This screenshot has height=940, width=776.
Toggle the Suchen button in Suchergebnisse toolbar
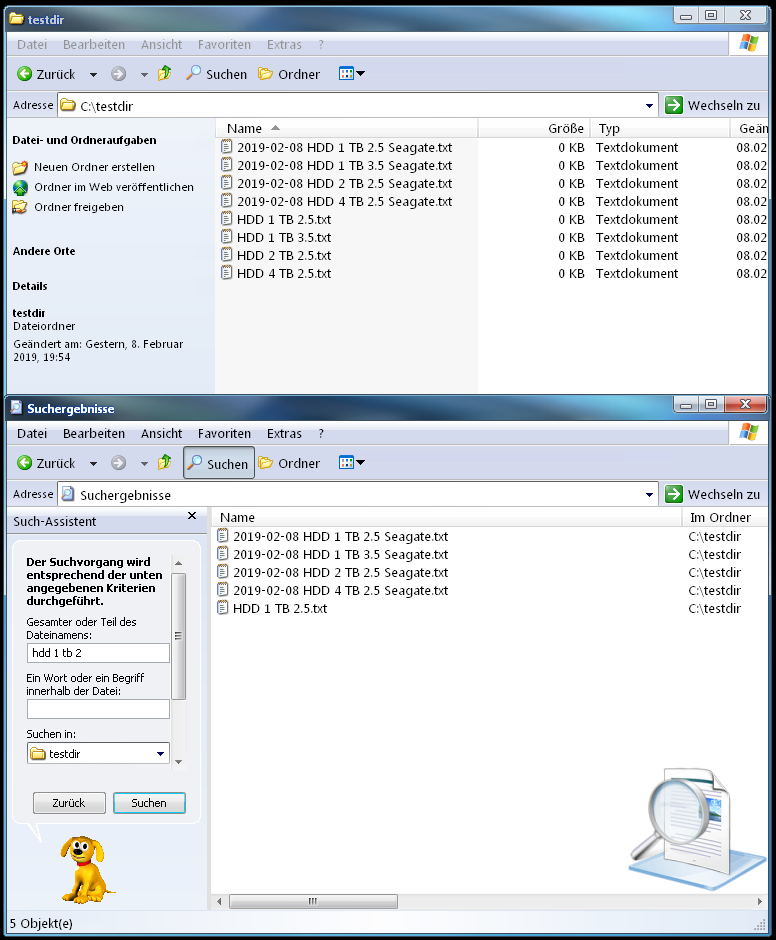coord(218,463)
